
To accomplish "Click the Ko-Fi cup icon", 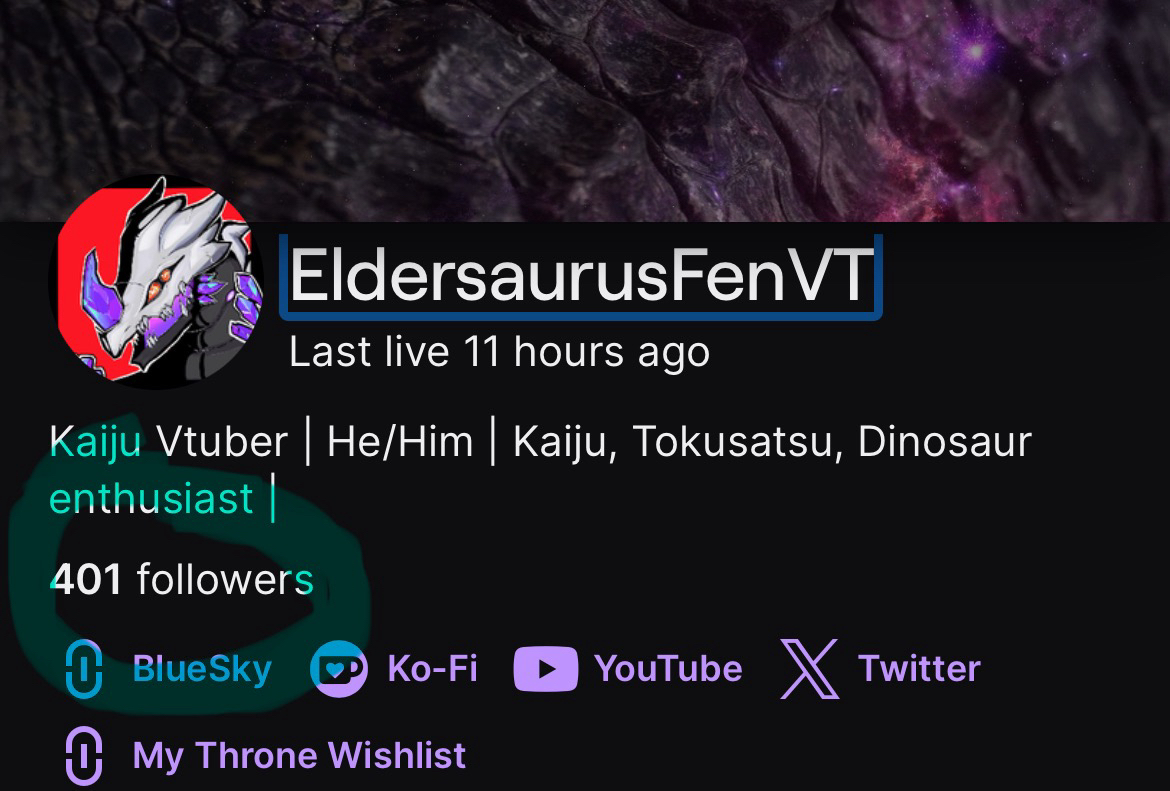I will pos(339,669).
